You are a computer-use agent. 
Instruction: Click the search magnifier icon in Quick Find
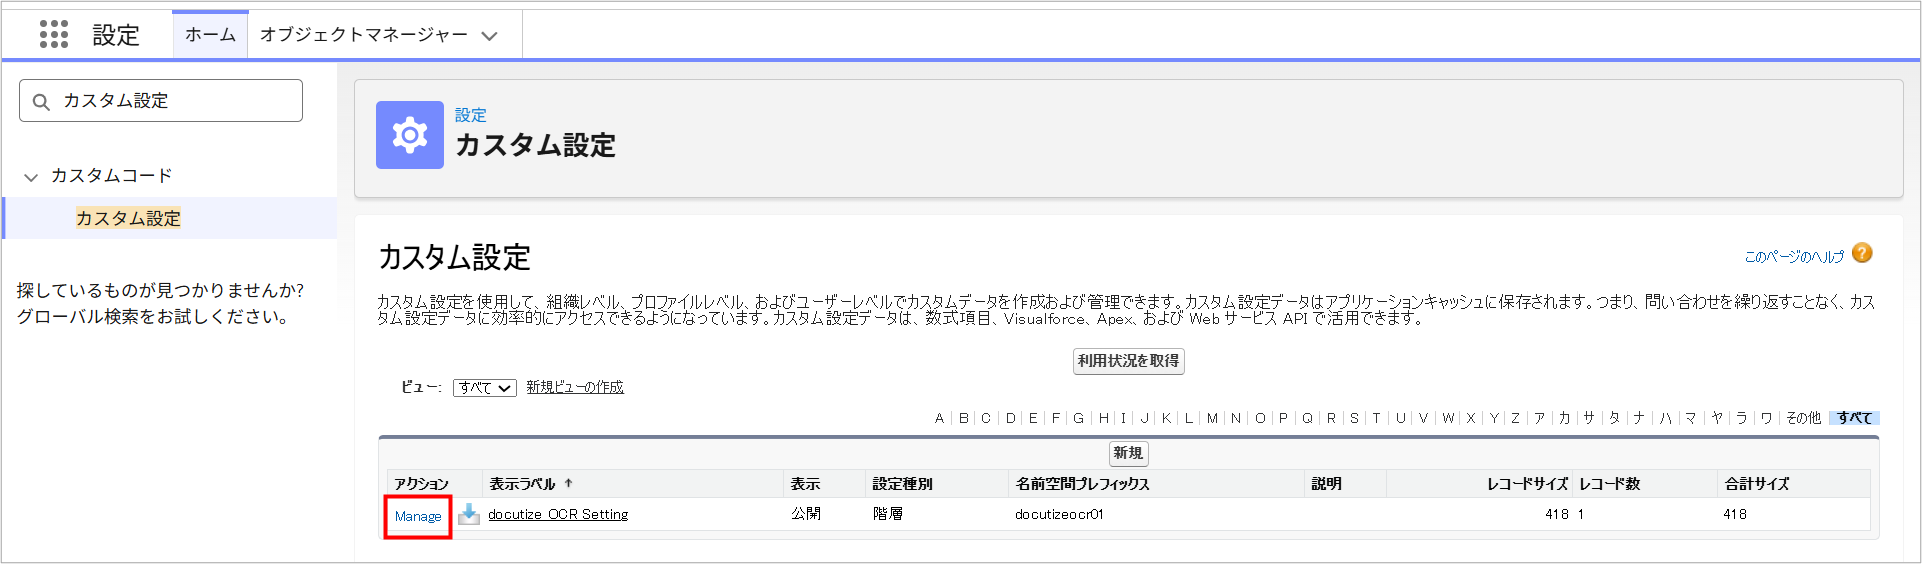(41, 102)
